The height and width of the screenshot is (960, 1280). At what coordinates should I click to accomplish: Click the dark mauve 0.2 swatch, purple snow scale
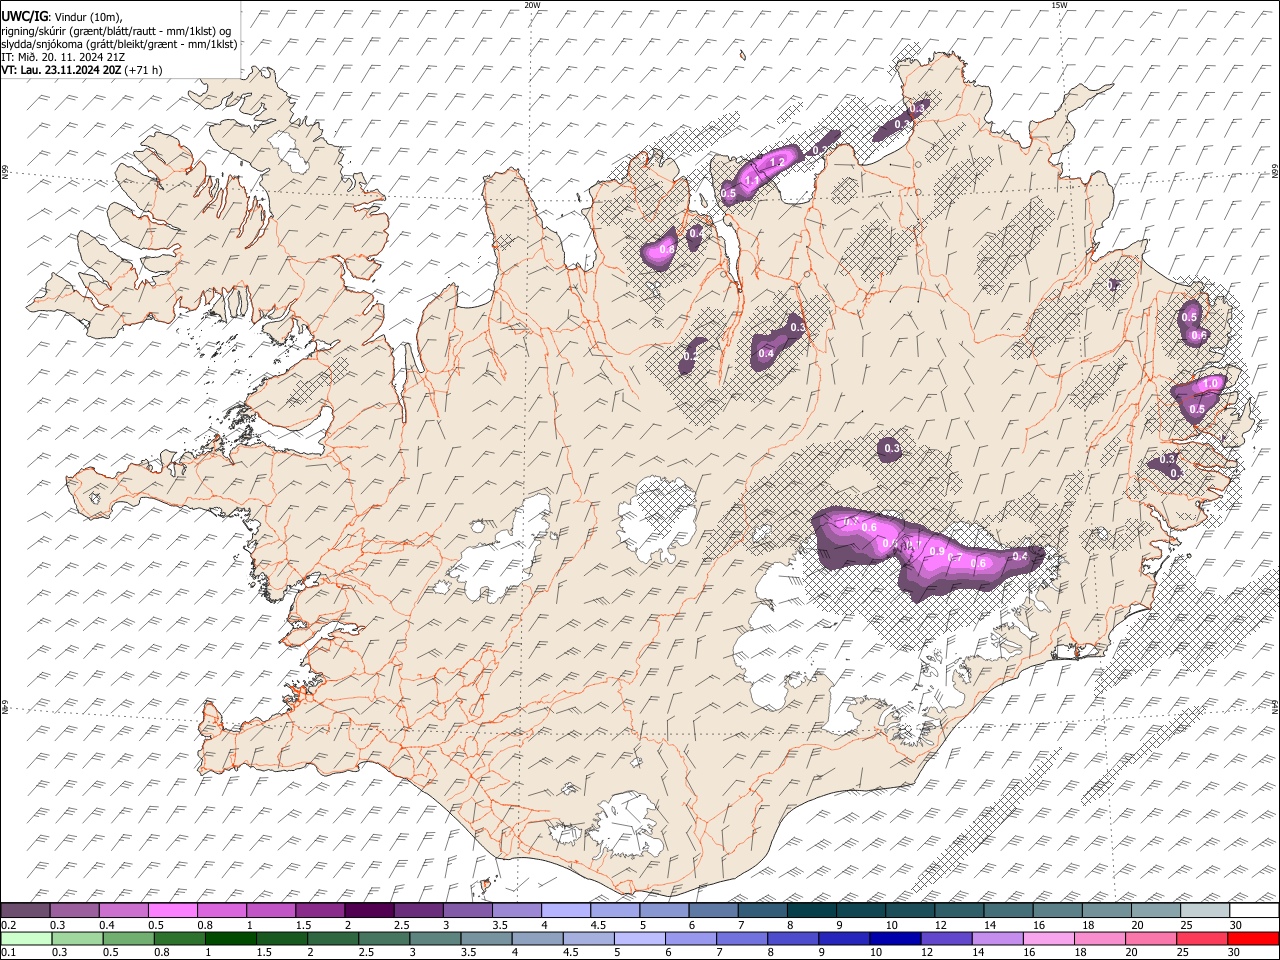25,911
